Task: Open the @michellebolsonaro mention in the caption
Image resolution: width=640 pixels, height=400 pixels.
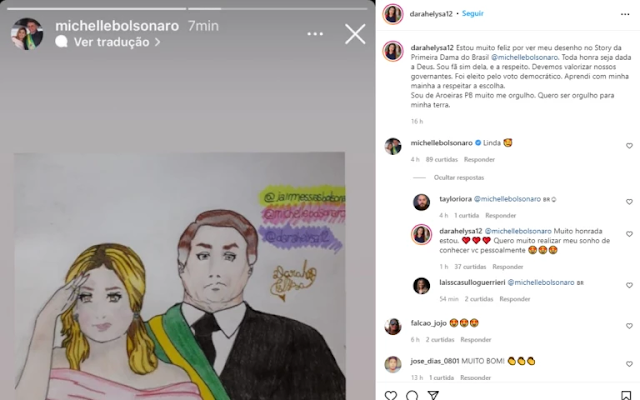Action: (524, 58)
